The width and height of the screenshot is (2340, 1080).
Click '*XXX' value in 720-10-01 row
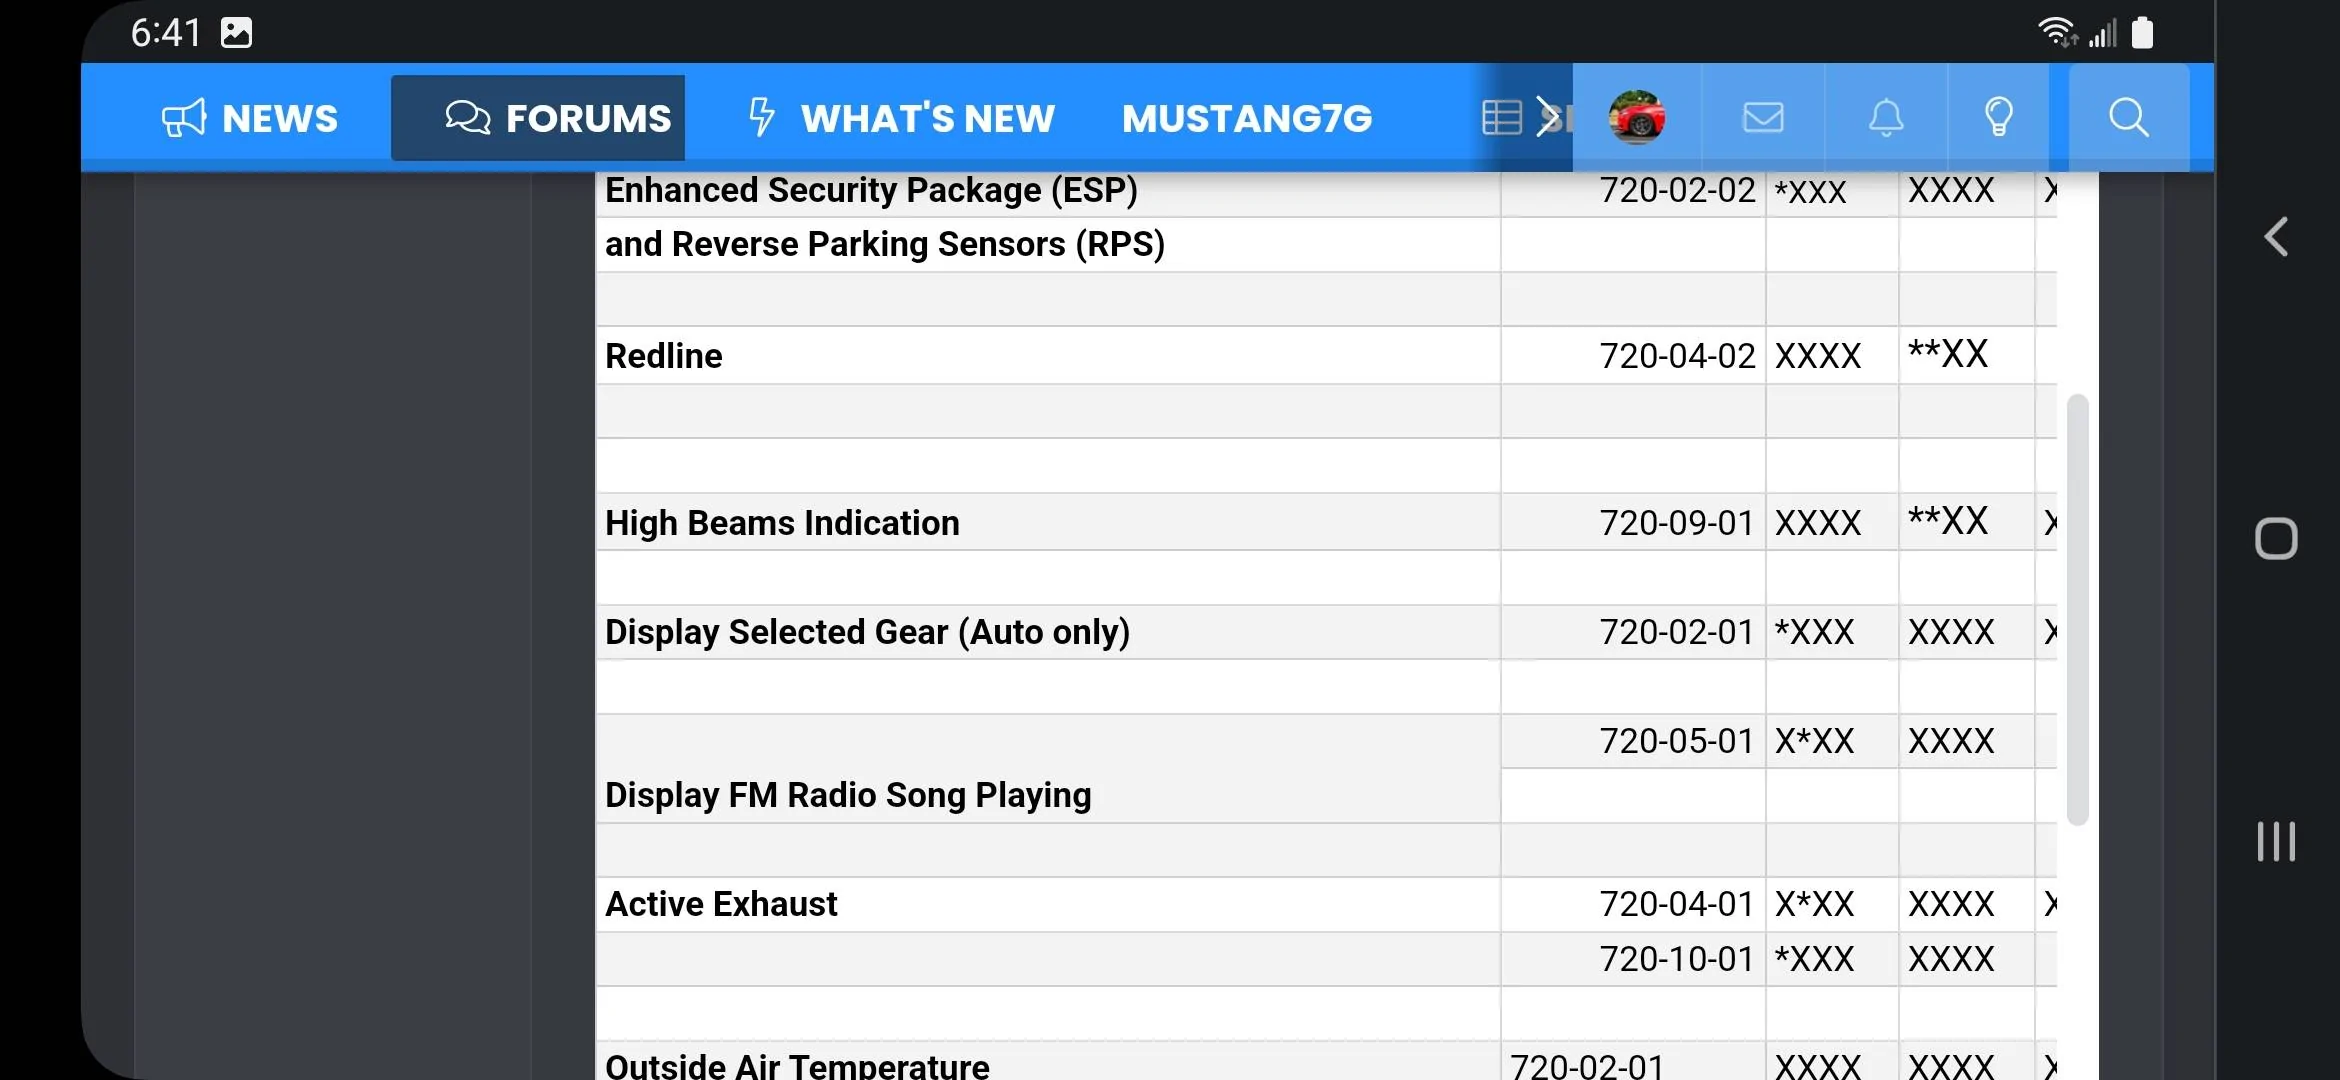(1815, 959)
